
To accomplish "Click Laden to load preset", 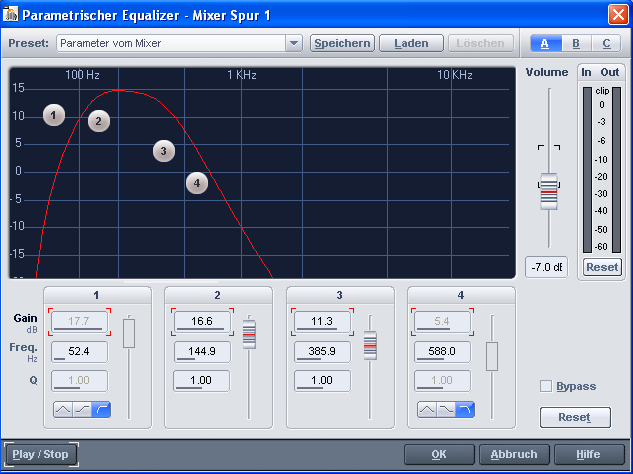I will click(411, 43).
